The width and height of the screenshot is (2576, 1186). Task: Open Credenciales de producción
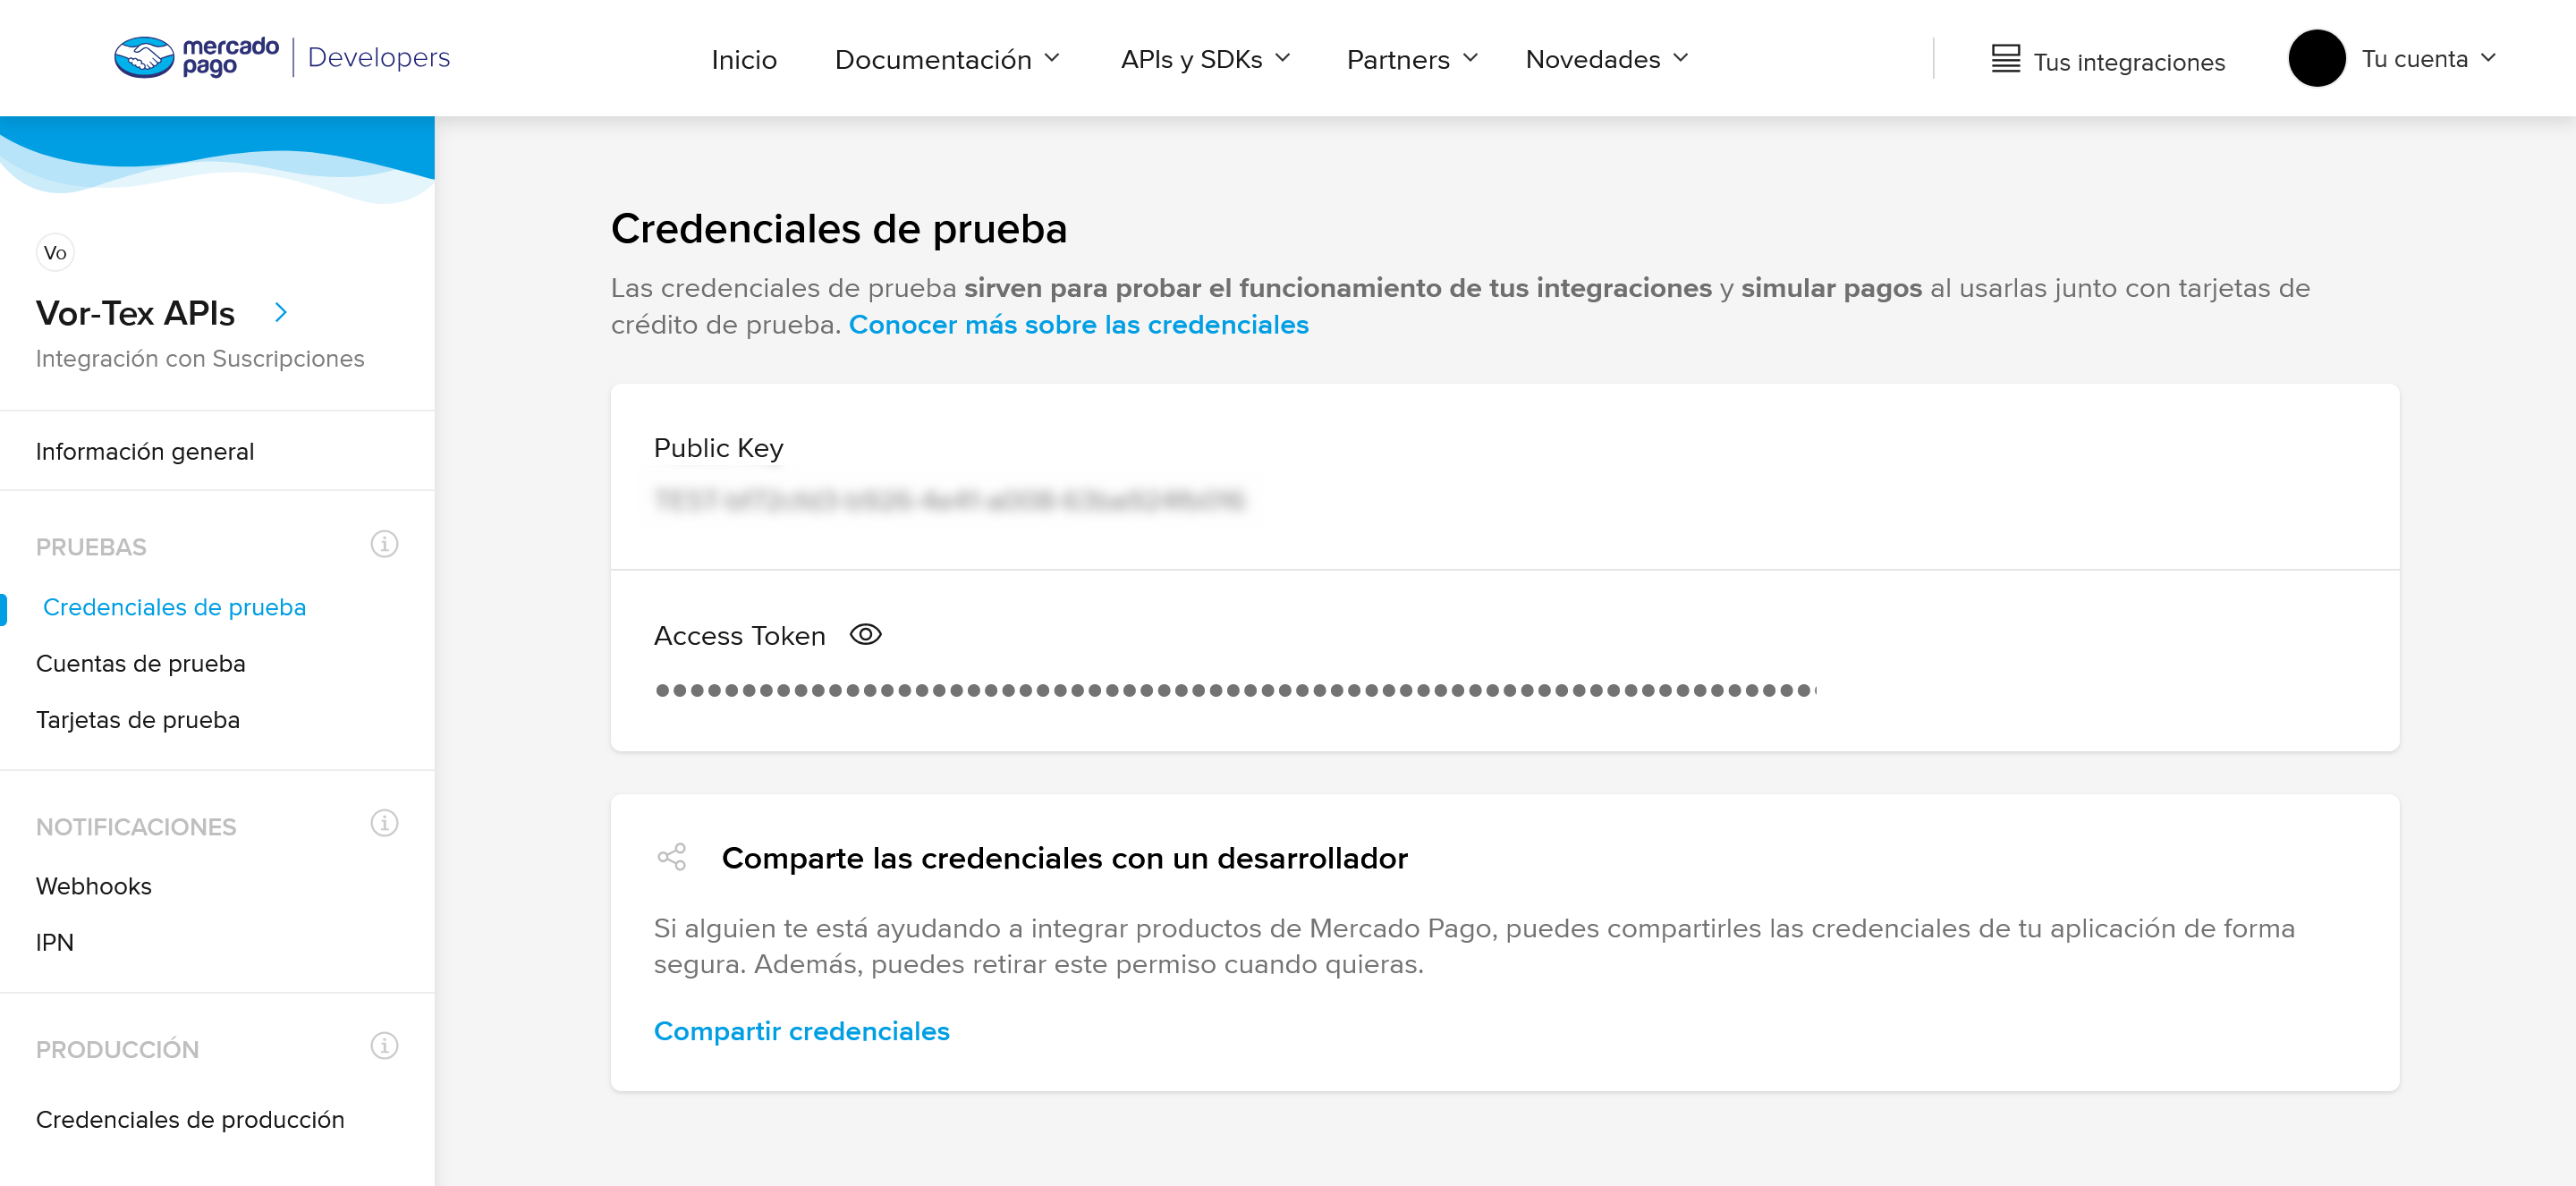(x=190, y=1119)
